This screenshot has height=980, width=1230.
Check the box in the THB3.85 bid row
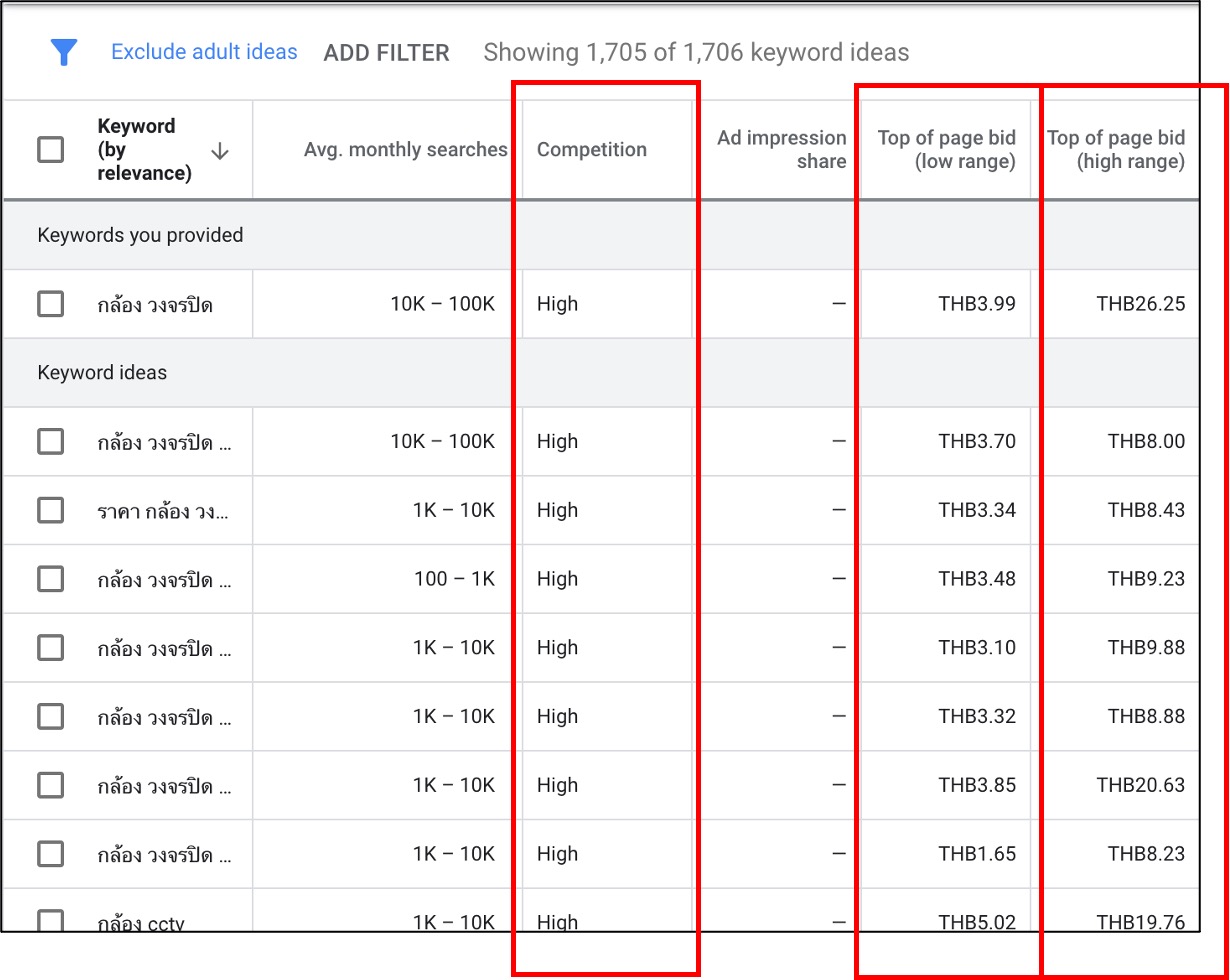point(50,785)
